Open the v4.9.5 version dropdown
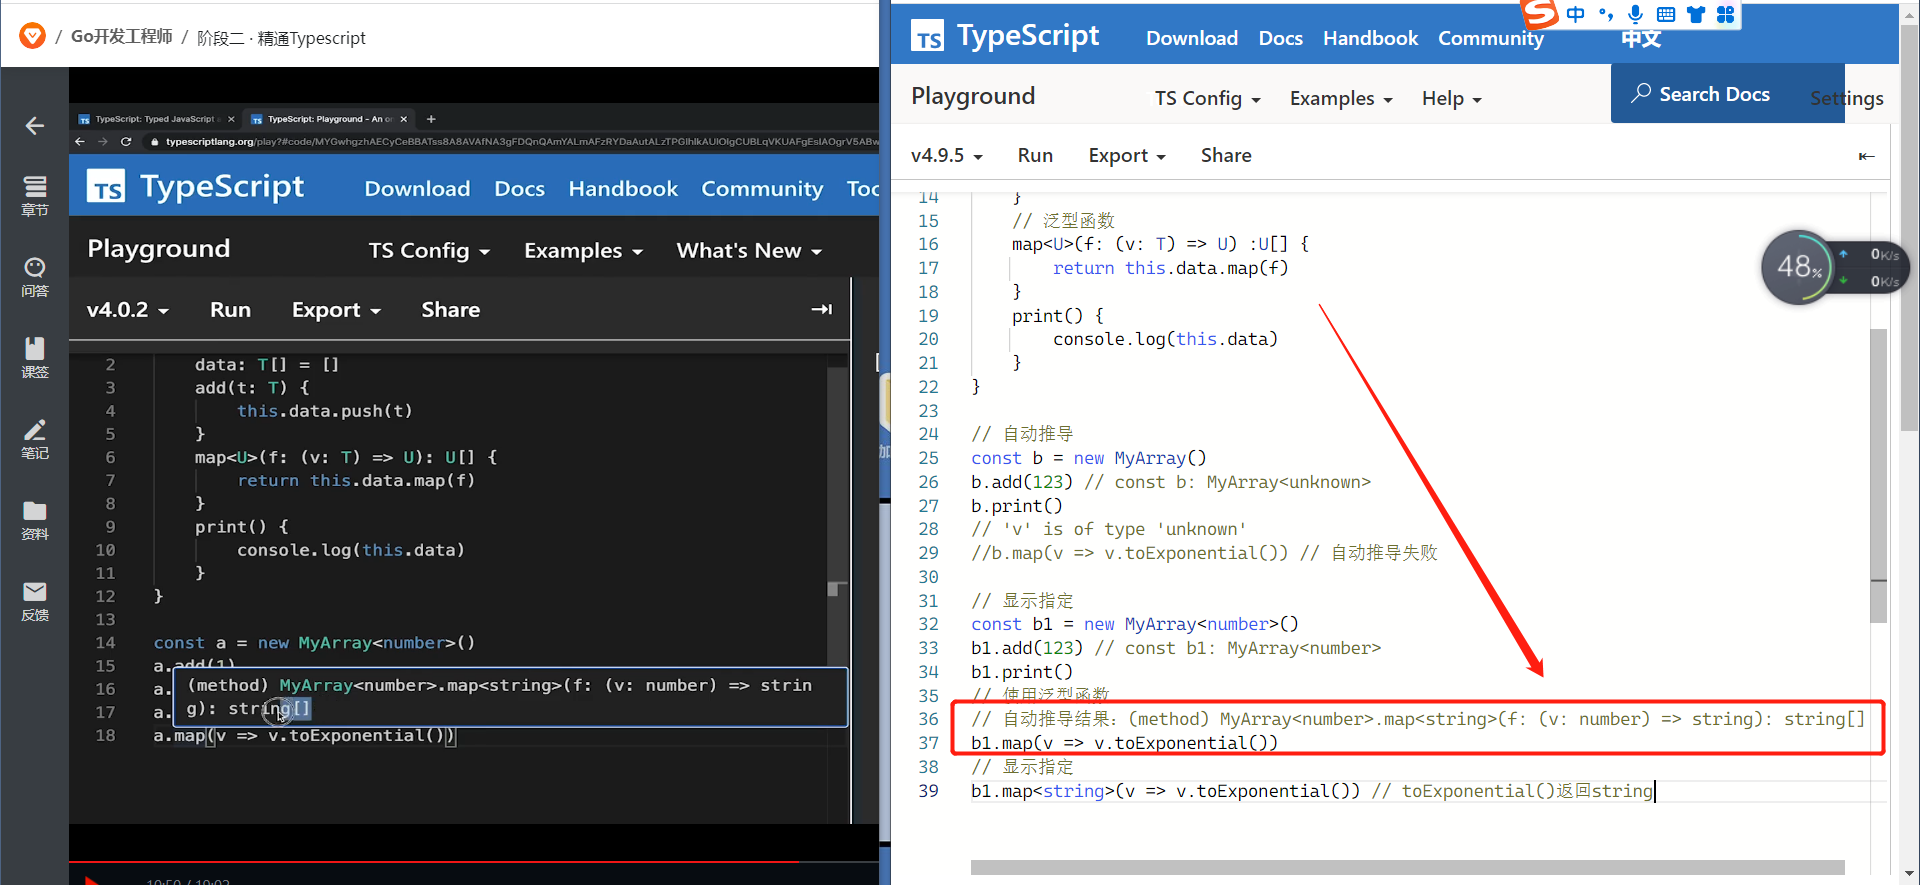Screen dimensions: 1920x885 [x=946, y=156]
